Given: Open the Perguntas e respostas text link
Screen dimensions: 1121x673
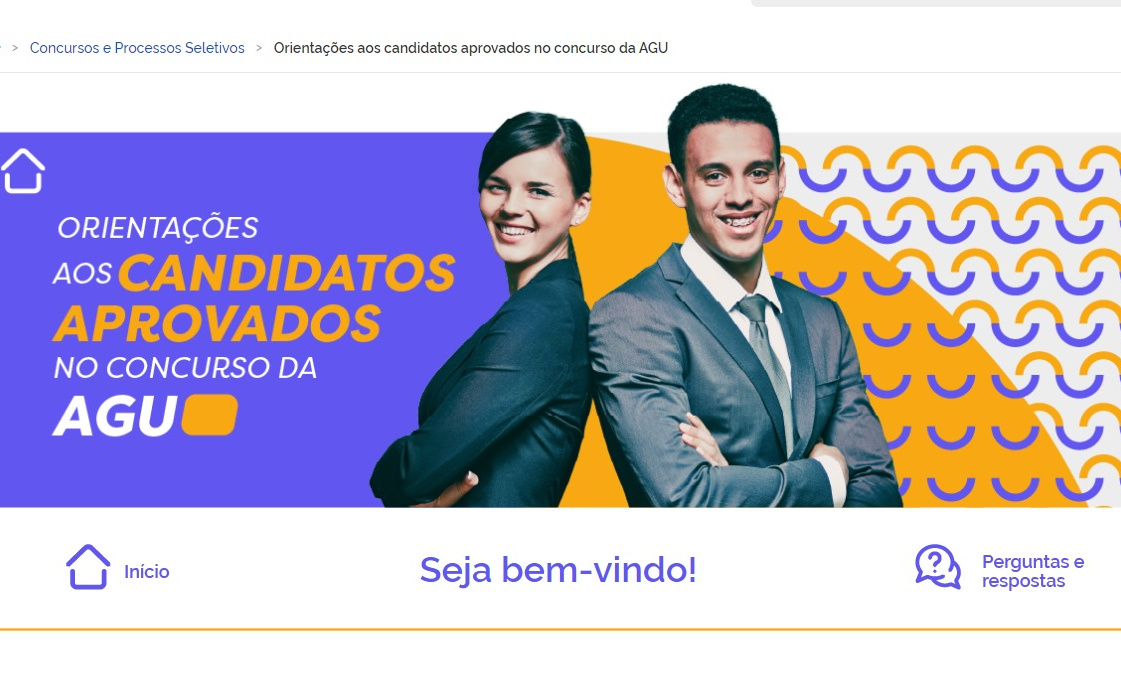Looking at the screenshot, I should [x=1033, y=571].
